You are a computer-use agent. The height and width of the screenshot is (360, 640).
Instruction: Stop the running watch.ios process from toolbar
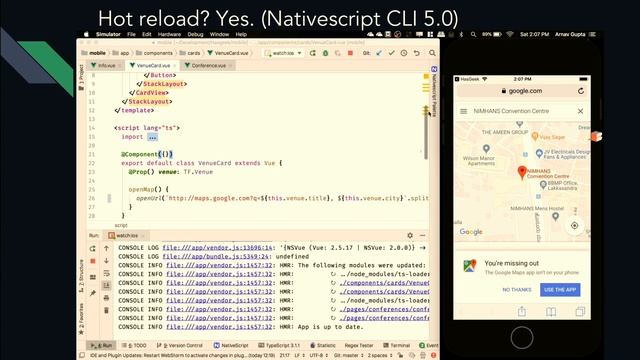point(350,53)
